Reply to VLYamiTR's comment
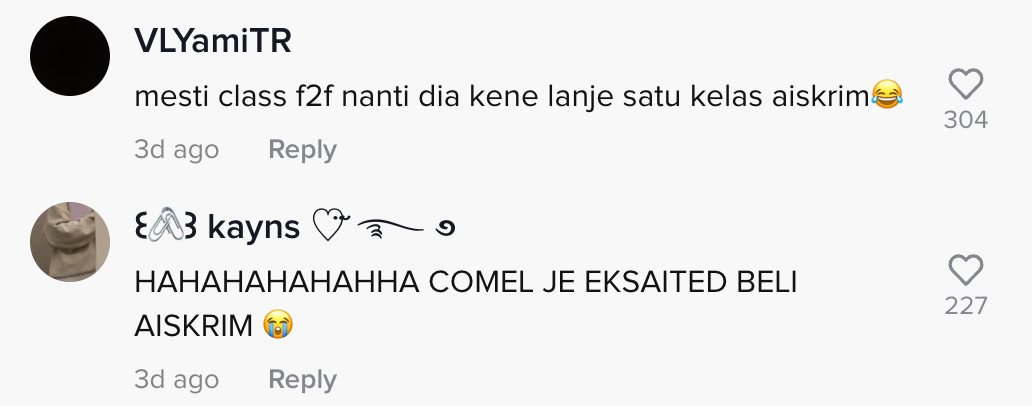The image size is (1032, 406). coord(302,149)
